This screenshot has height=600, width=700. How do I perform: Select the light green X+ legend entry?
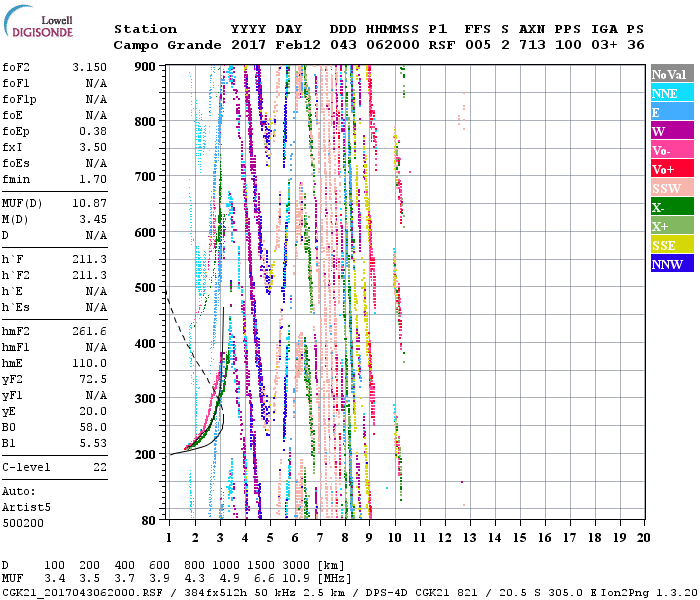(672, 226)
